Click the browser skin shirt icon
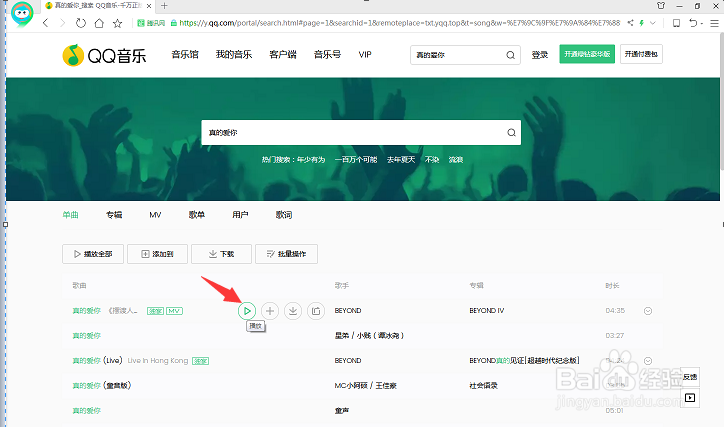This screenshot has height=427, width=724. (661, 6)
